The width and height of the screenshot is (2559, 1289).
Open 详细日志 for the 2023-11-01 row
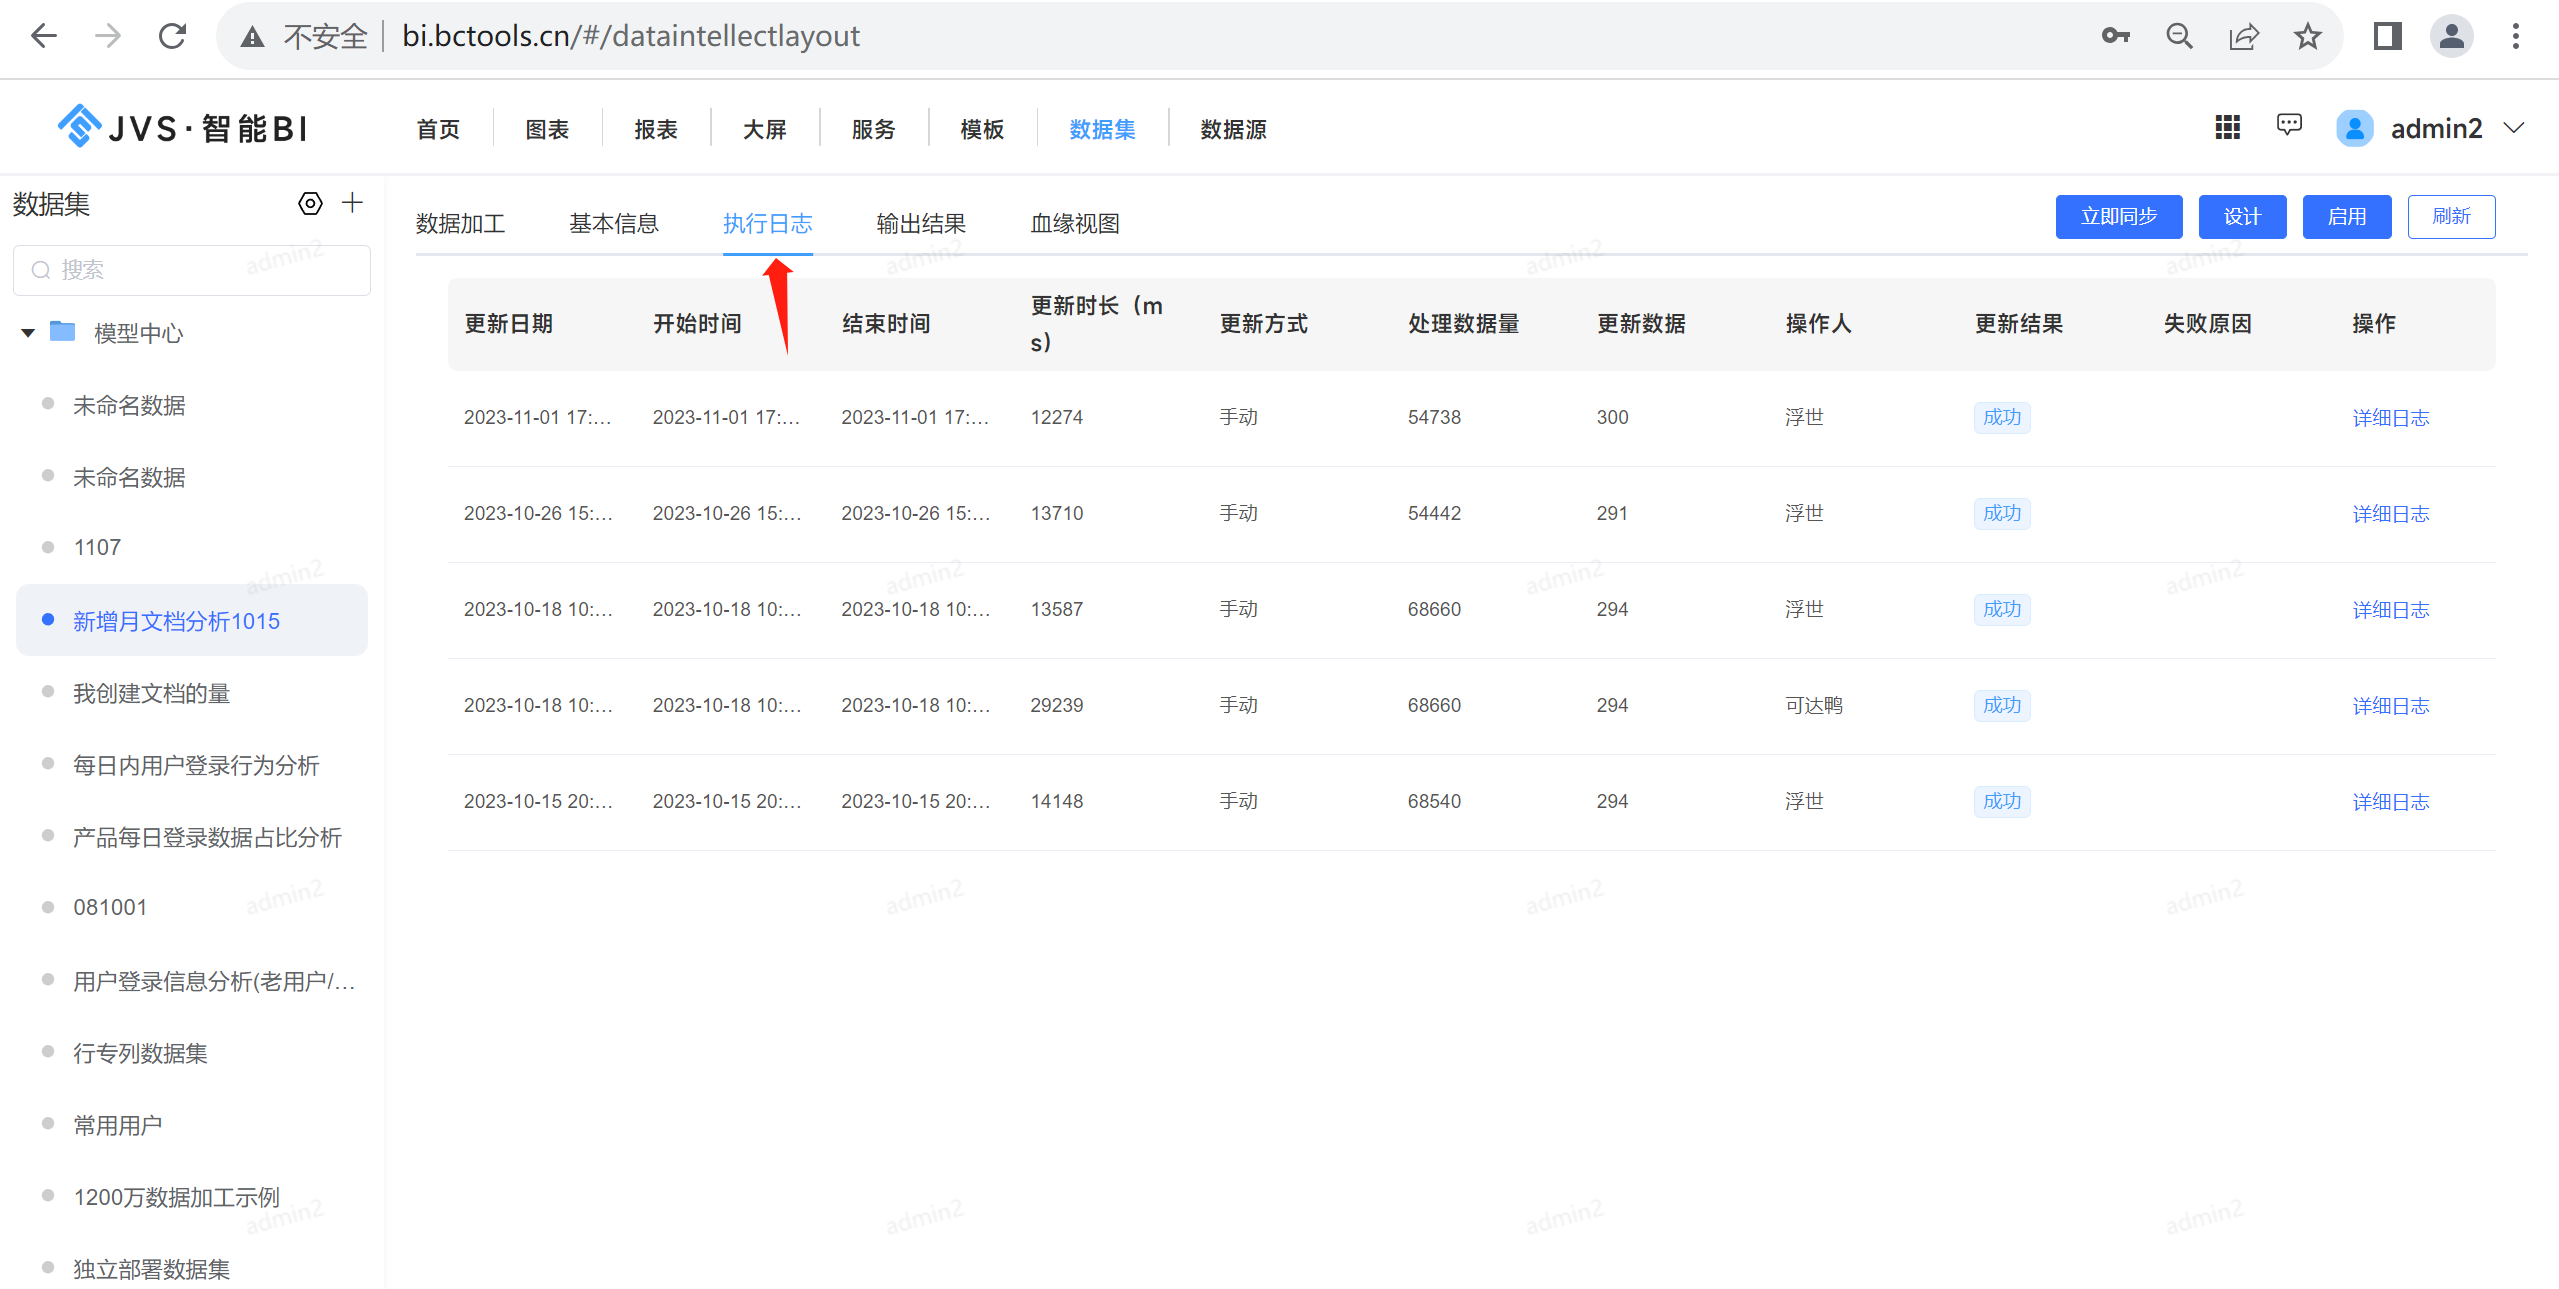click(2390, 418)
